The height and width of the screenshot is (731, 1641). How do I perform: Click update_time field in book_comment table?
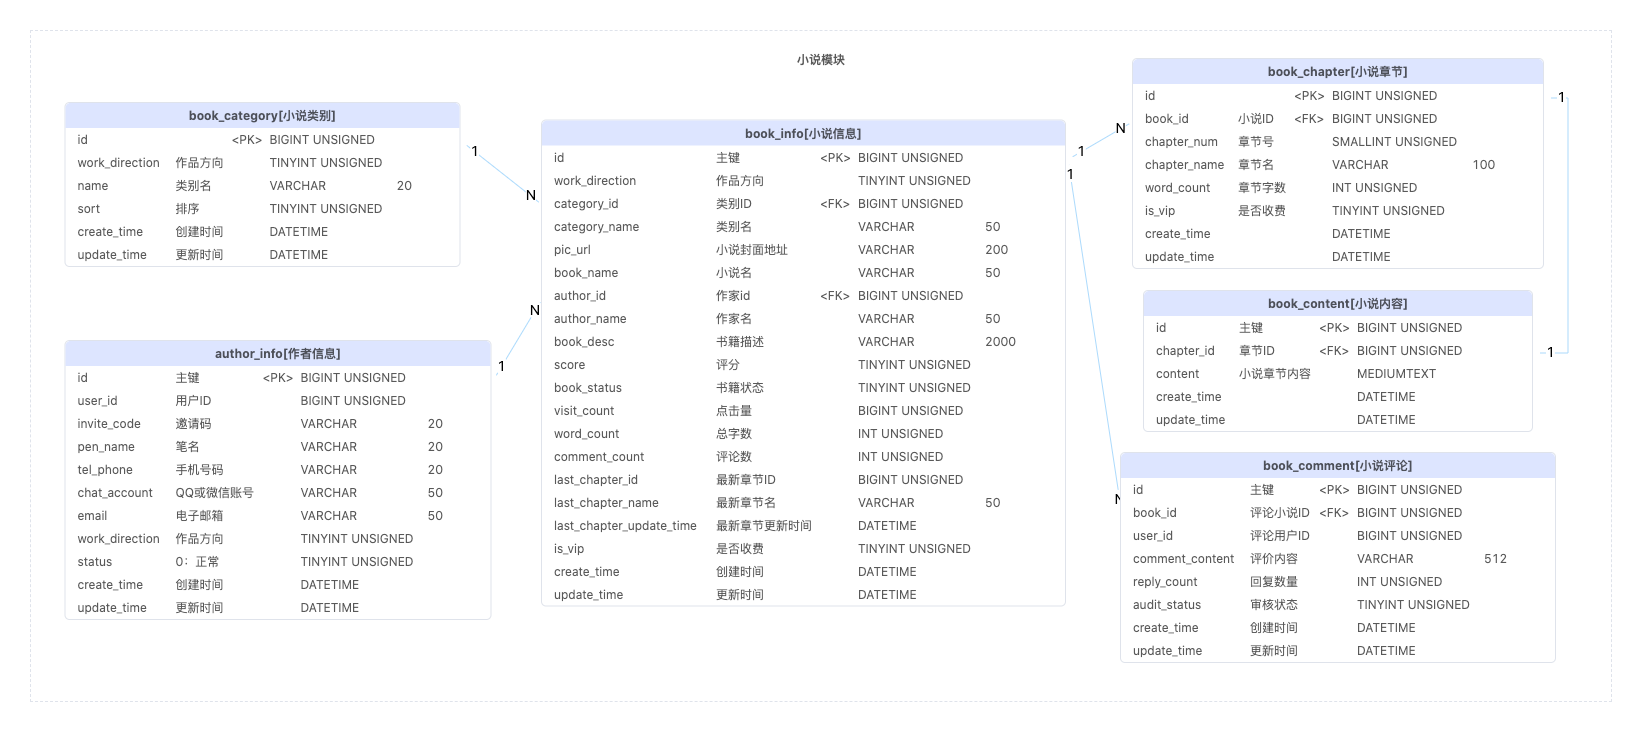(x=1338, y=651)
